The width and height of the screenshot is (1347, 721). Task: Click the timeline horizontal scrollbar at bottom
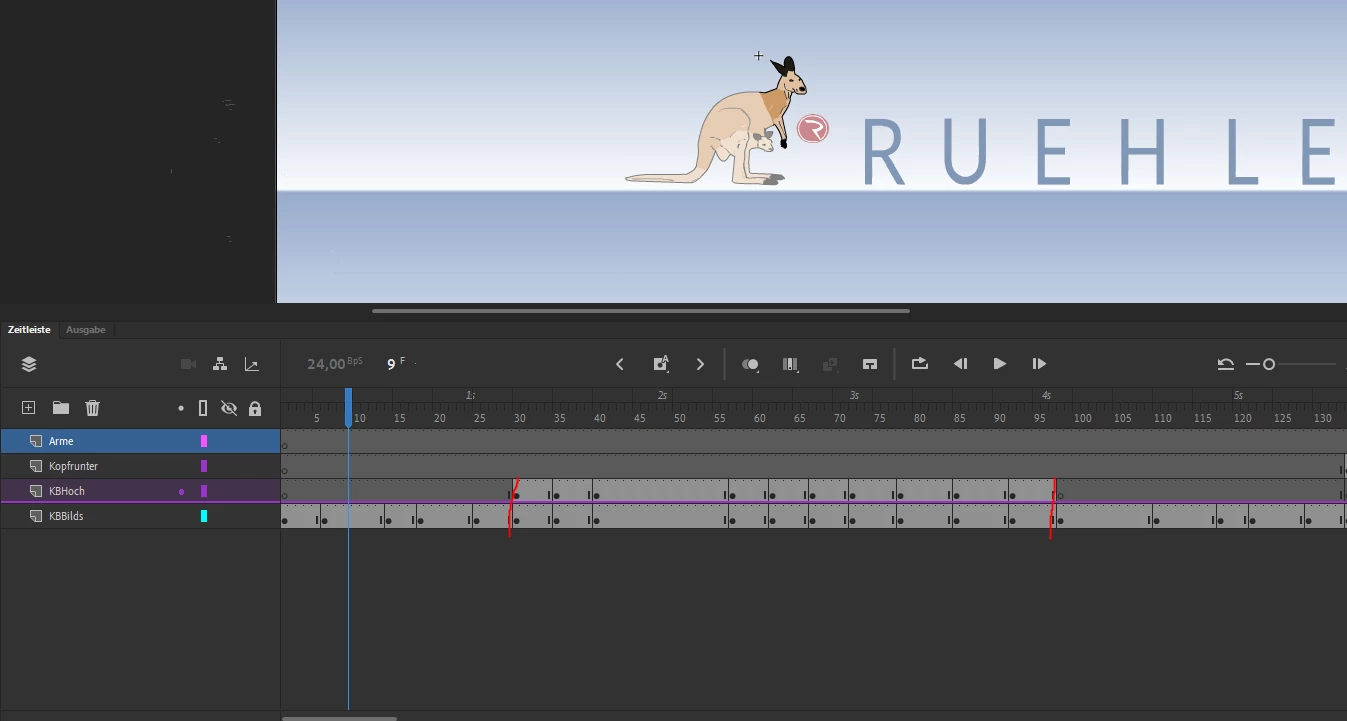tap(339, 718)
